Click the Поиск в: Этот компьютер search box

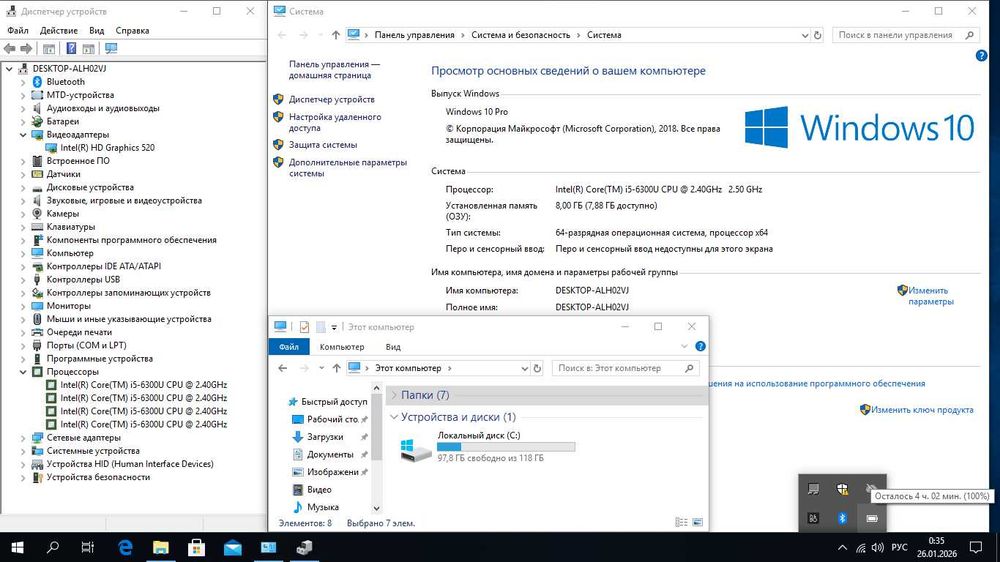tap(626, 368)
